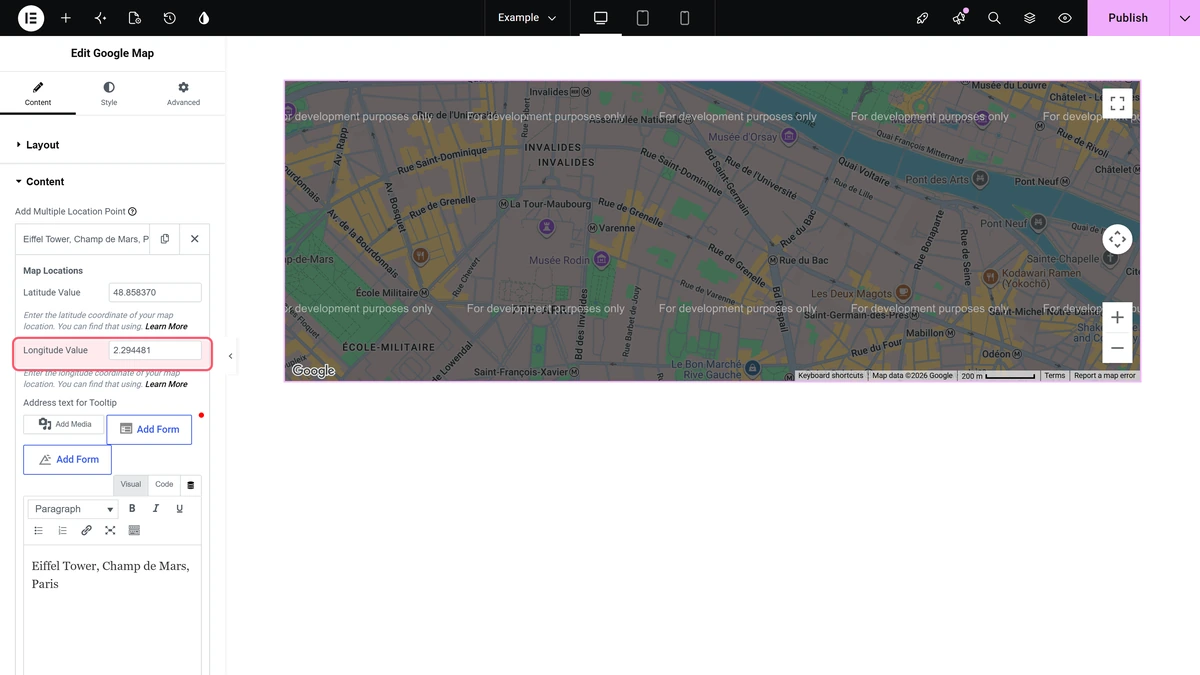Click the Musée Rodin map marker
This screenshot has width=1200, height=675.
point(601,260)
